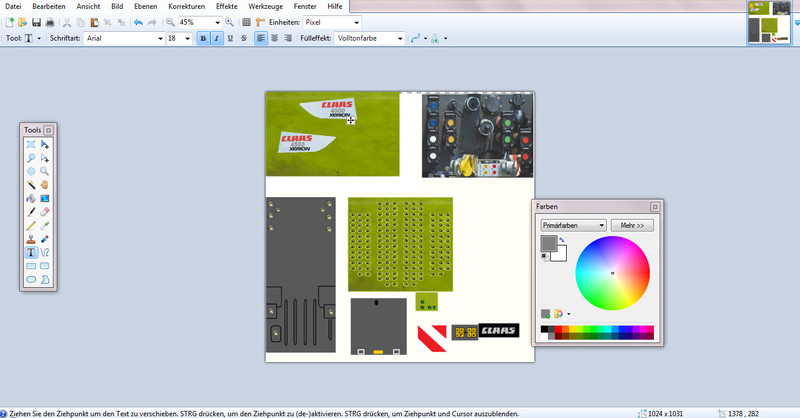Click the New image toolbar icon
This screenshot has width=800, height=418.
coord(10,22)
